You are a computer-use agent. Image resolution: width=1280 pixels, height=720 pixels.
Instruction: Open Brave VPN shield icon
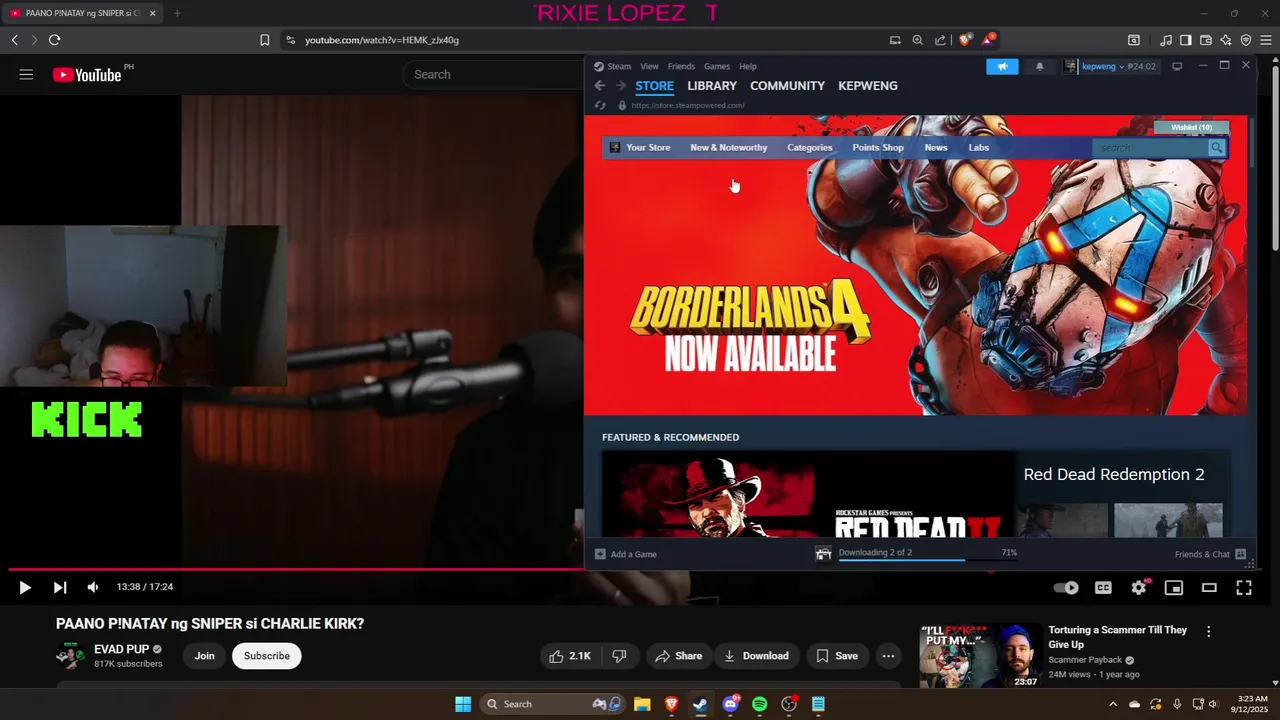(x=1246, y=40)
